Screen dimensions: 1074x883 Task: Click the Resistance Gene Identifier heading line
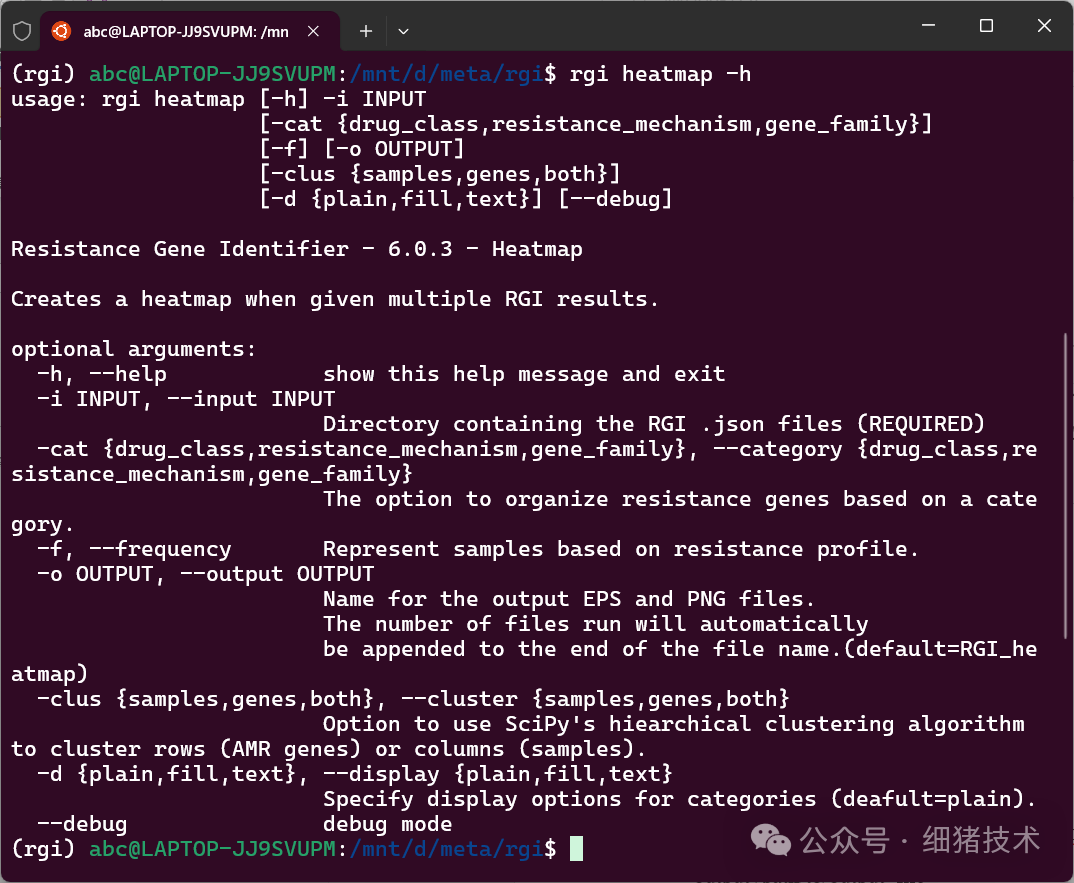click(x=296, y=248)
